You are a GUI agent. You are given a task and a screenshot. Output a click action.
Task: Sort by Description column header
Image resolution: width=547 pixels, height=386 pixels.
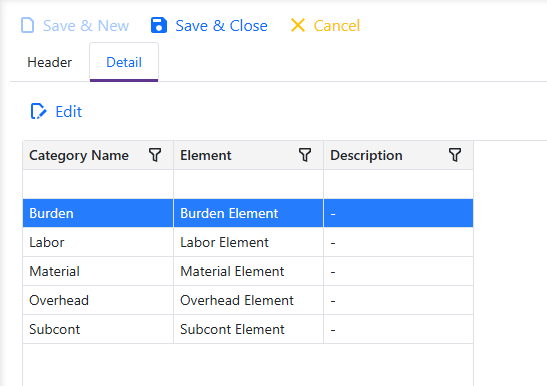pyautogui.click(x=366, y=155)
